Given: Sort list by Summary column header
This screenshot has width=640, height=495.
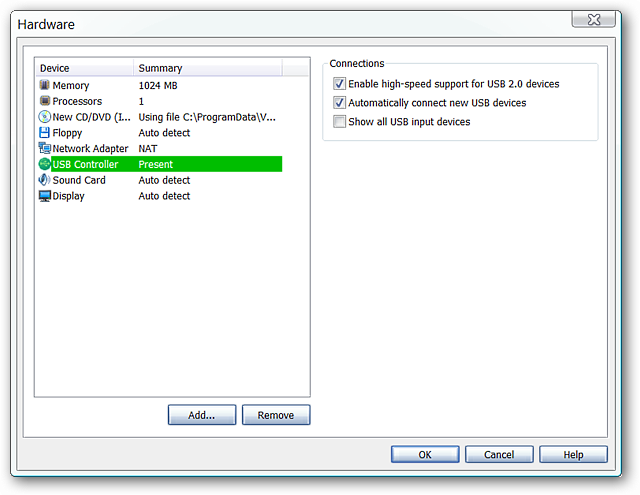Looking at the screenshot, I should point(208,68).
